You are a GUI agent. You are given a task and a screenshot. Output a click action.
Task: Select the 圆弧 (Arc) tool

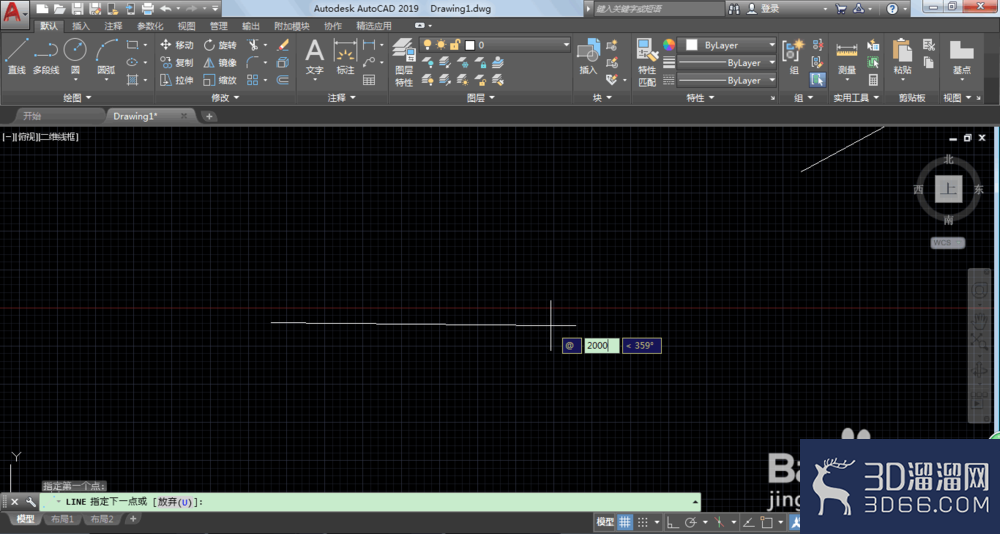[107, 57]
